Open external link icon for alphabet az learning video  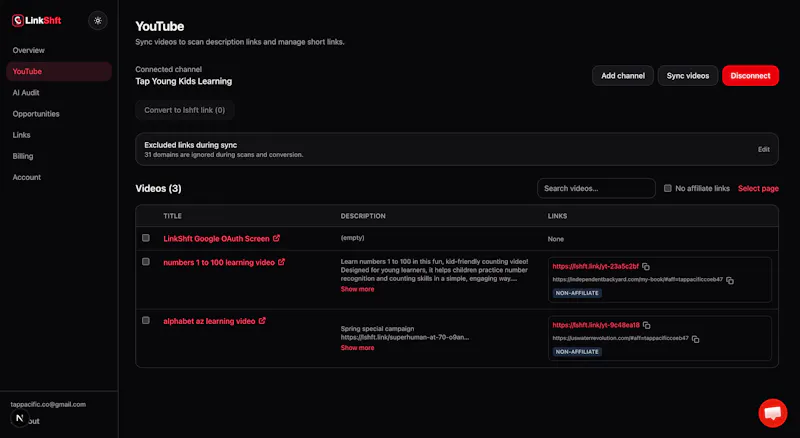click(262, 321)
